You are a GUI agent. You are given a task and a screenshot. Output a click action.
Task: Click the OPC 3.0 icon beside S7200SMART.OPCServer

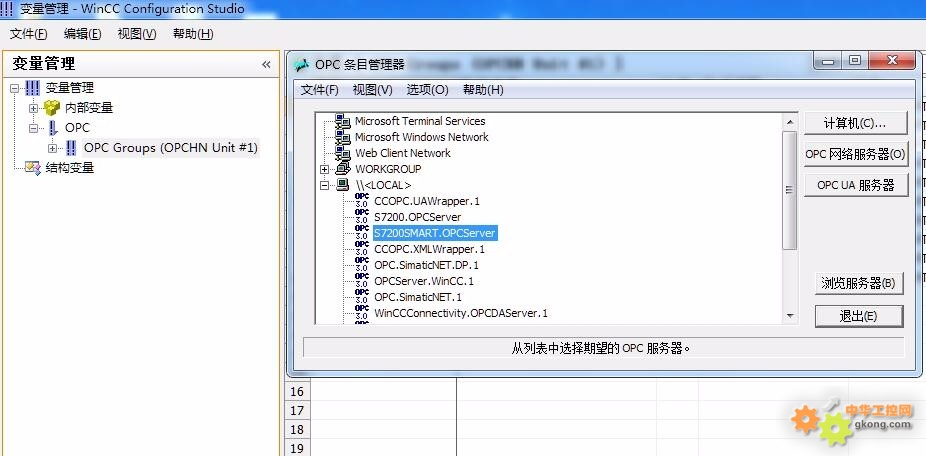[x=362, y=233]
